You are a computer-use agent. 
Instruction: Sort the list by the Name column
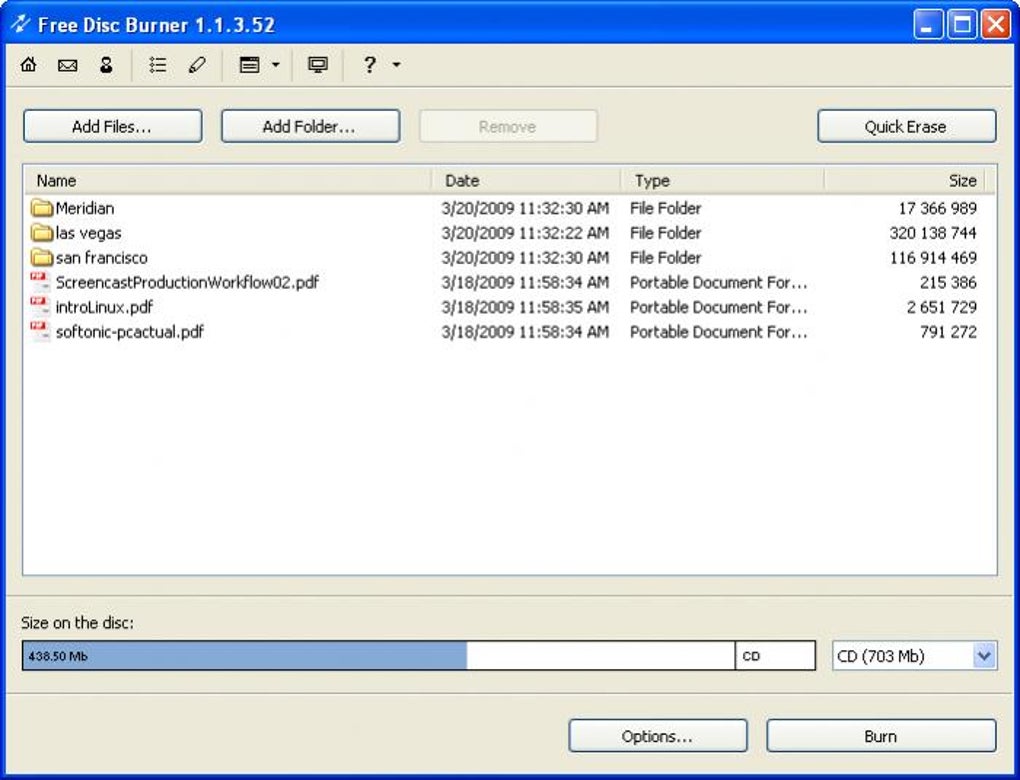[x=228, y=180]
